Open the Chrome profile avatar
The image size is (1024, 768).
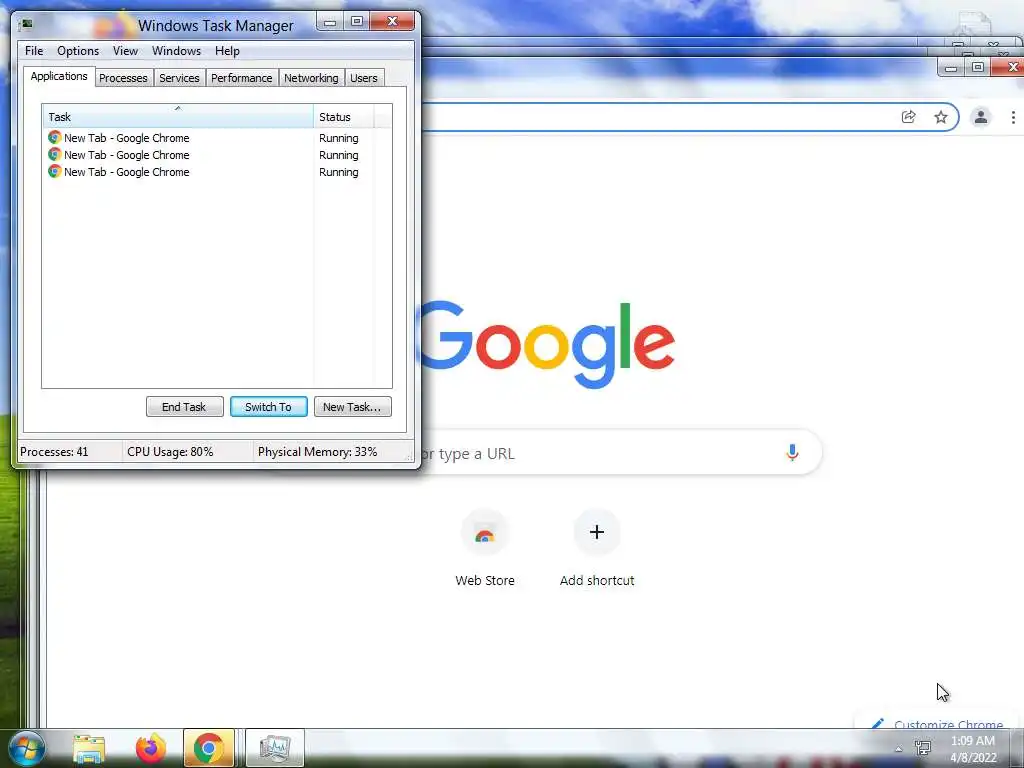(980, 117)
